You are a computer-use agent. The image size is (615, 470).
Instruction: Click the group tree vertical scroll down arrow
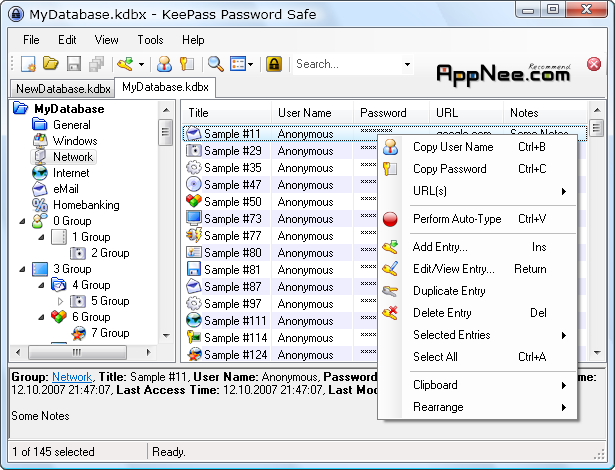(x=166, y=336)
